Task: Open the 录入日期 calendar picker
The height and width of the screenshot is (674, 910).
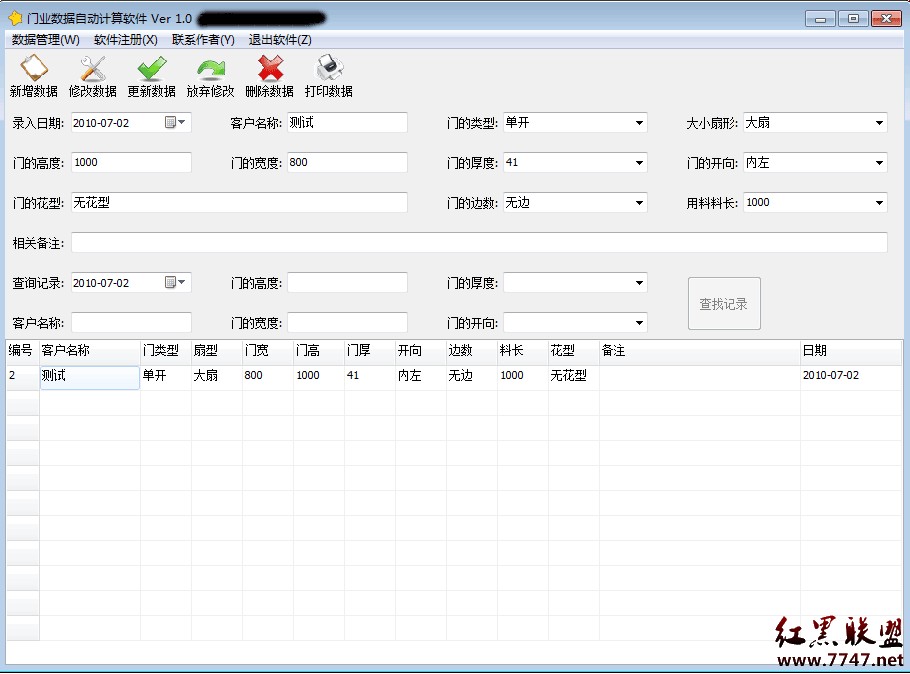Action: pyautogui.click(x=175, y=122)
